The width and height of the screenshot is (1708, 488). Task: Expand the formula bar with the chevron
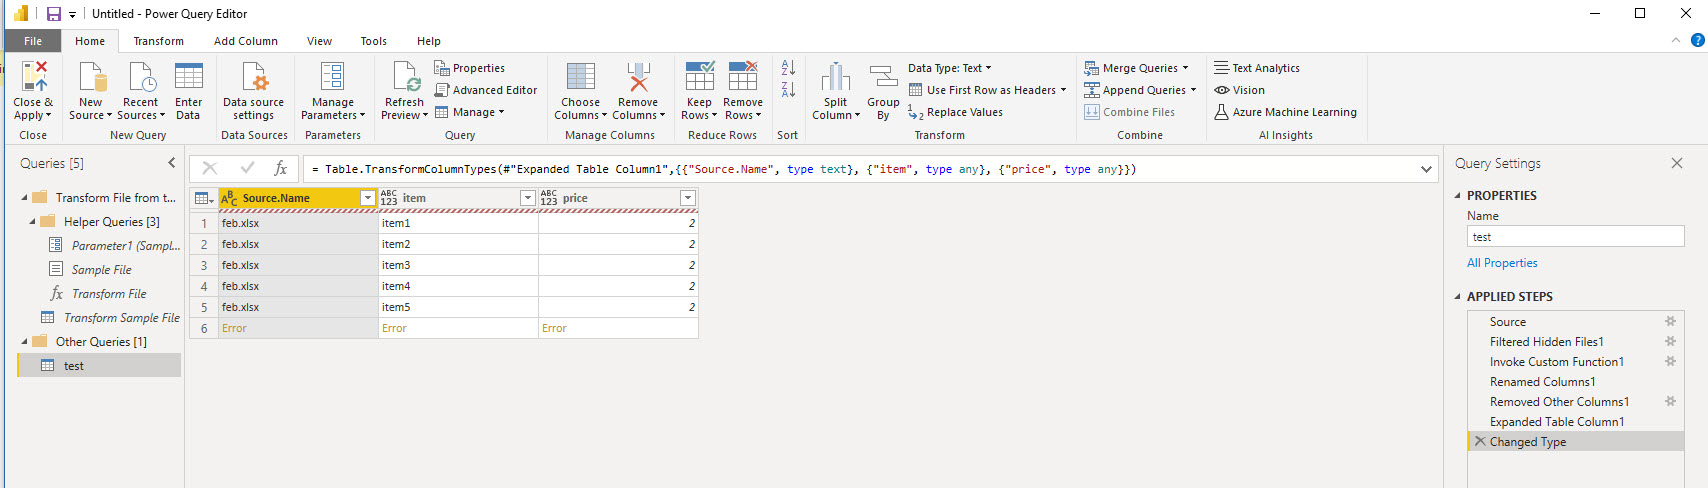(x=1426, y=169)
